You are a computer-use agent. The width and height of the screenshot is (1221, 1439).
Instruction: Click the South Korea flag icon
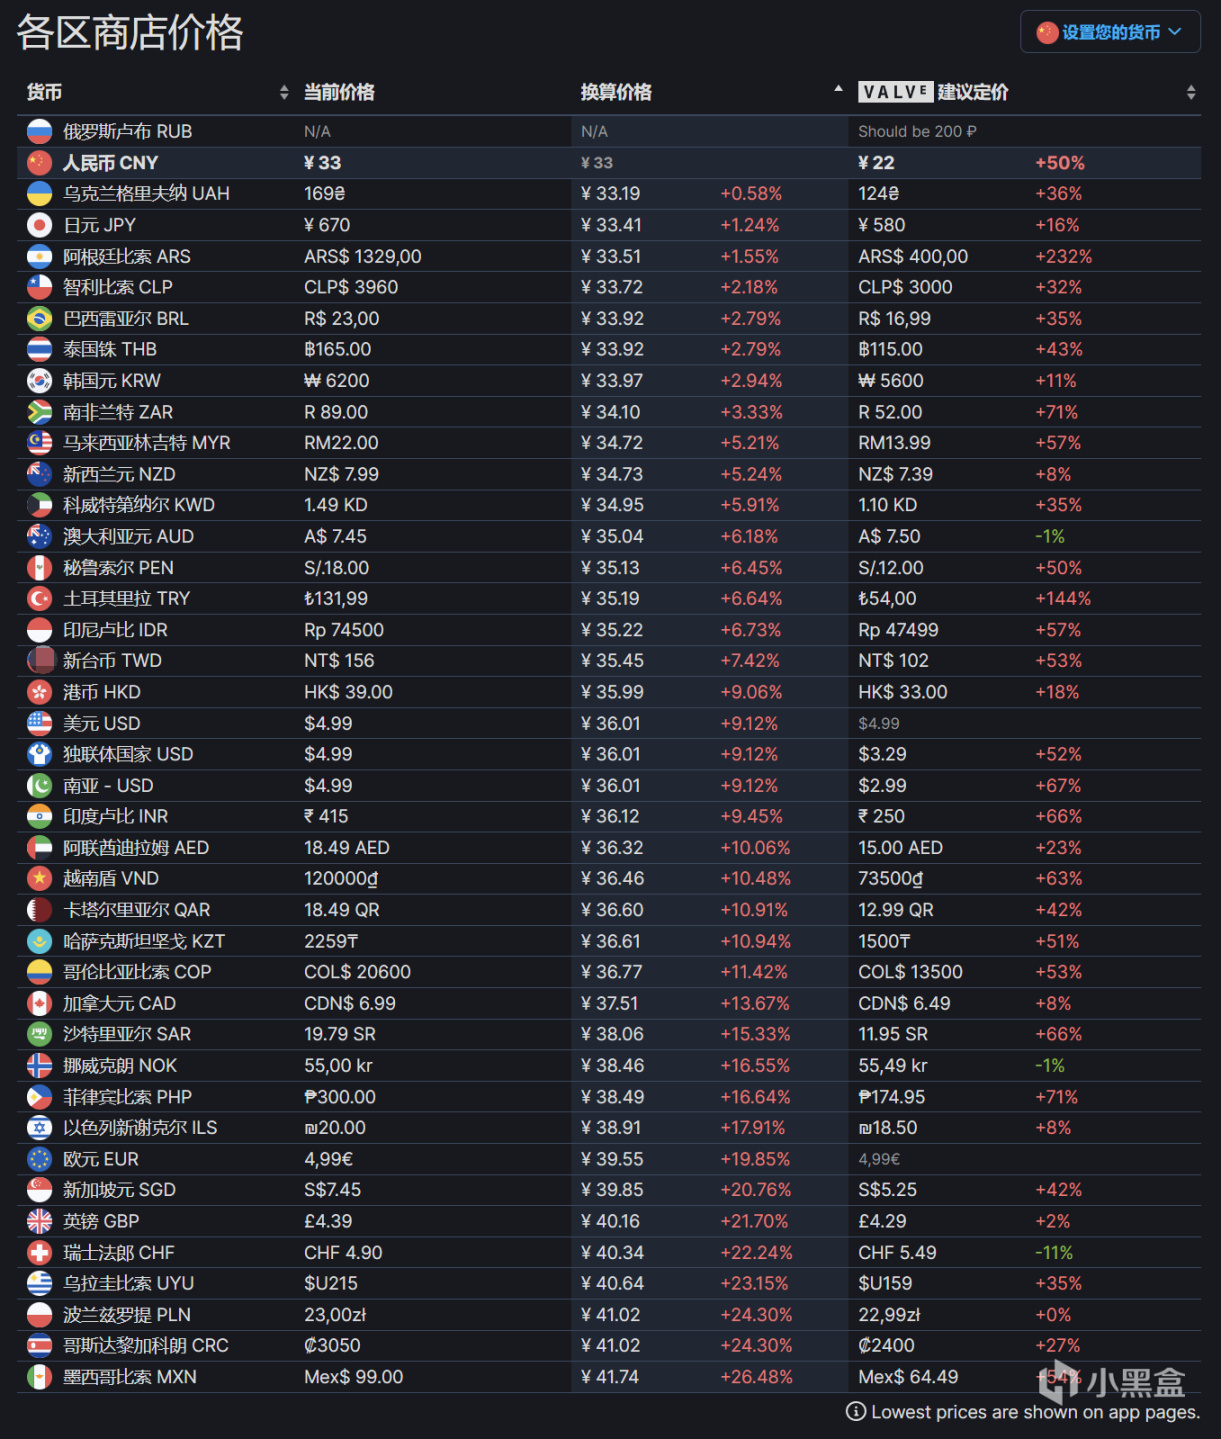point(39,381)
